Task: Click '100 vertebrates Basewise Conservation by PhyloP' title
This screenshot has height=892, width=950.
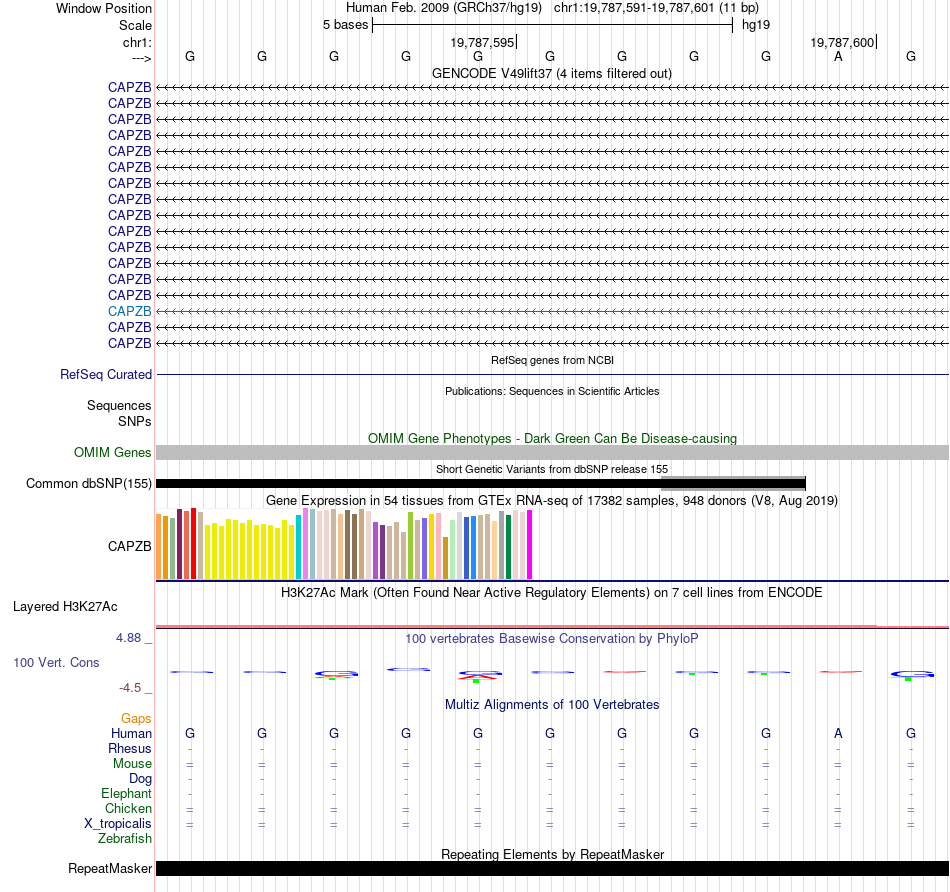Action: [x=552, y=639]
